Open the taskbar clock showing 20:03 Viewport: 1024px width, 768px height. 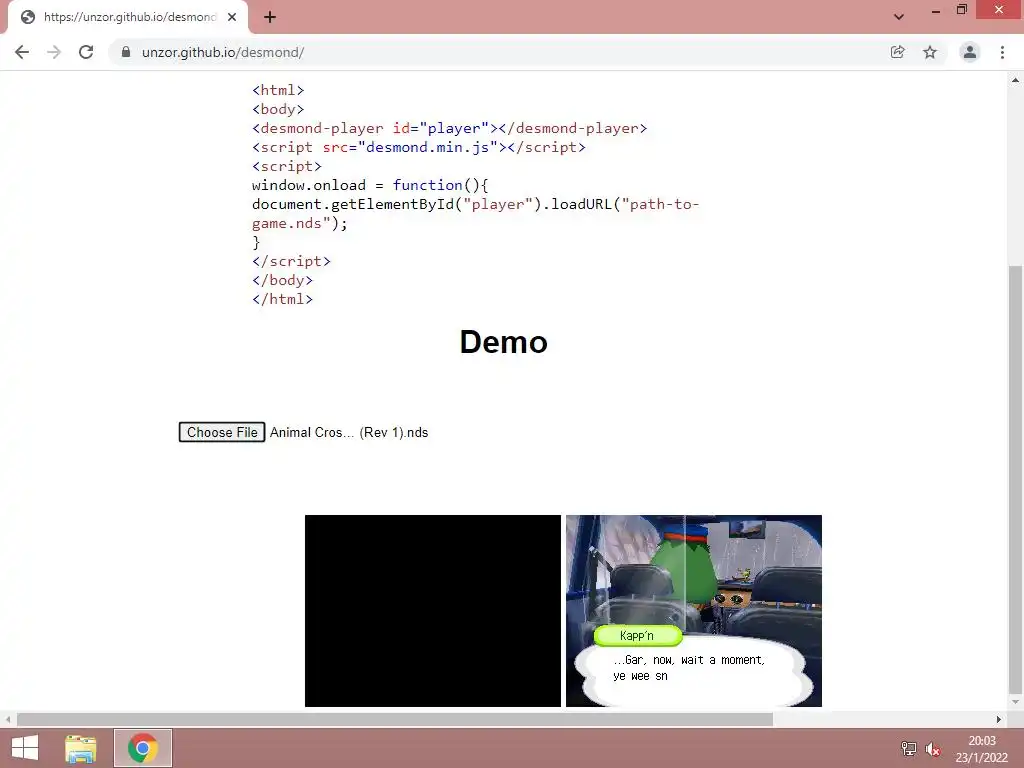(982, 749)
